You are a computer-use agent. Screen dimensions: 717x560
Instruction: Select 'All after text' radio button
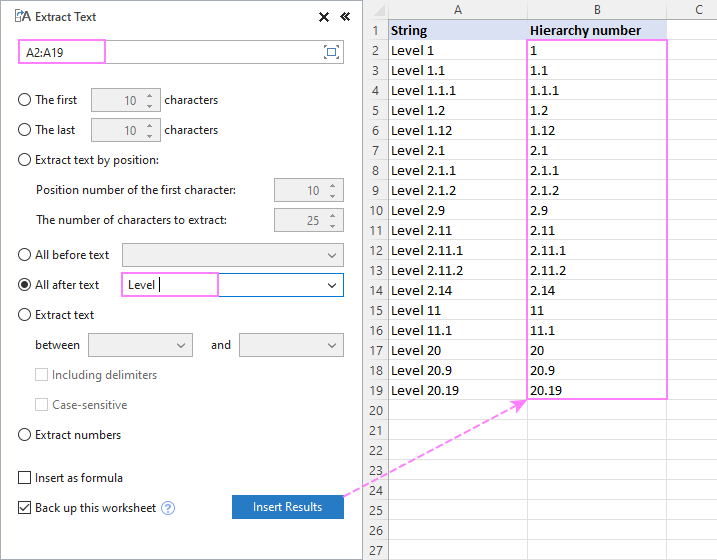(24, 285)
